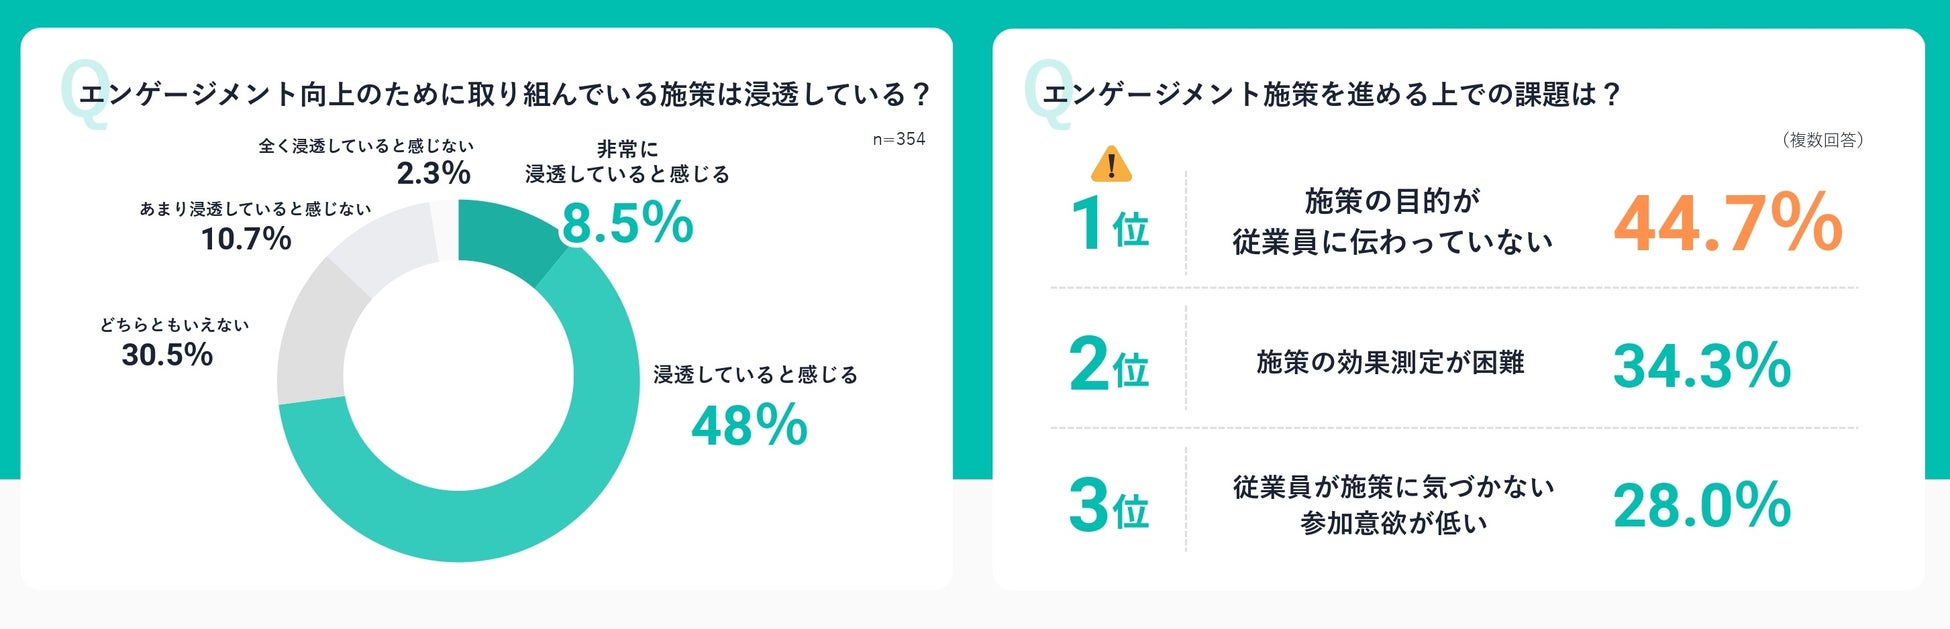Click the 全く浸透していると感じない 2.3% label
This screenshot has height=629, width=1950.
pos(366,161)
